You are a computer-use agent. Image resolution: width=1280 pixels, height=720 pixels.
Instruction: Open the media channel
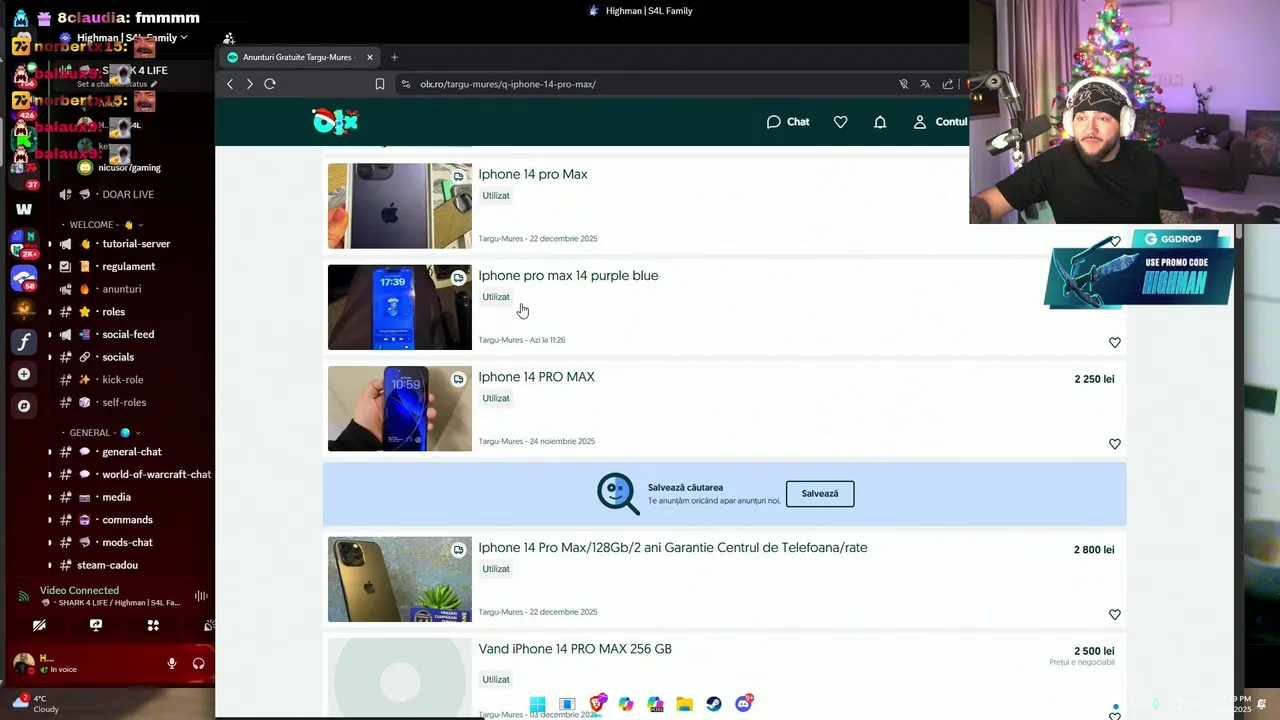116,497
